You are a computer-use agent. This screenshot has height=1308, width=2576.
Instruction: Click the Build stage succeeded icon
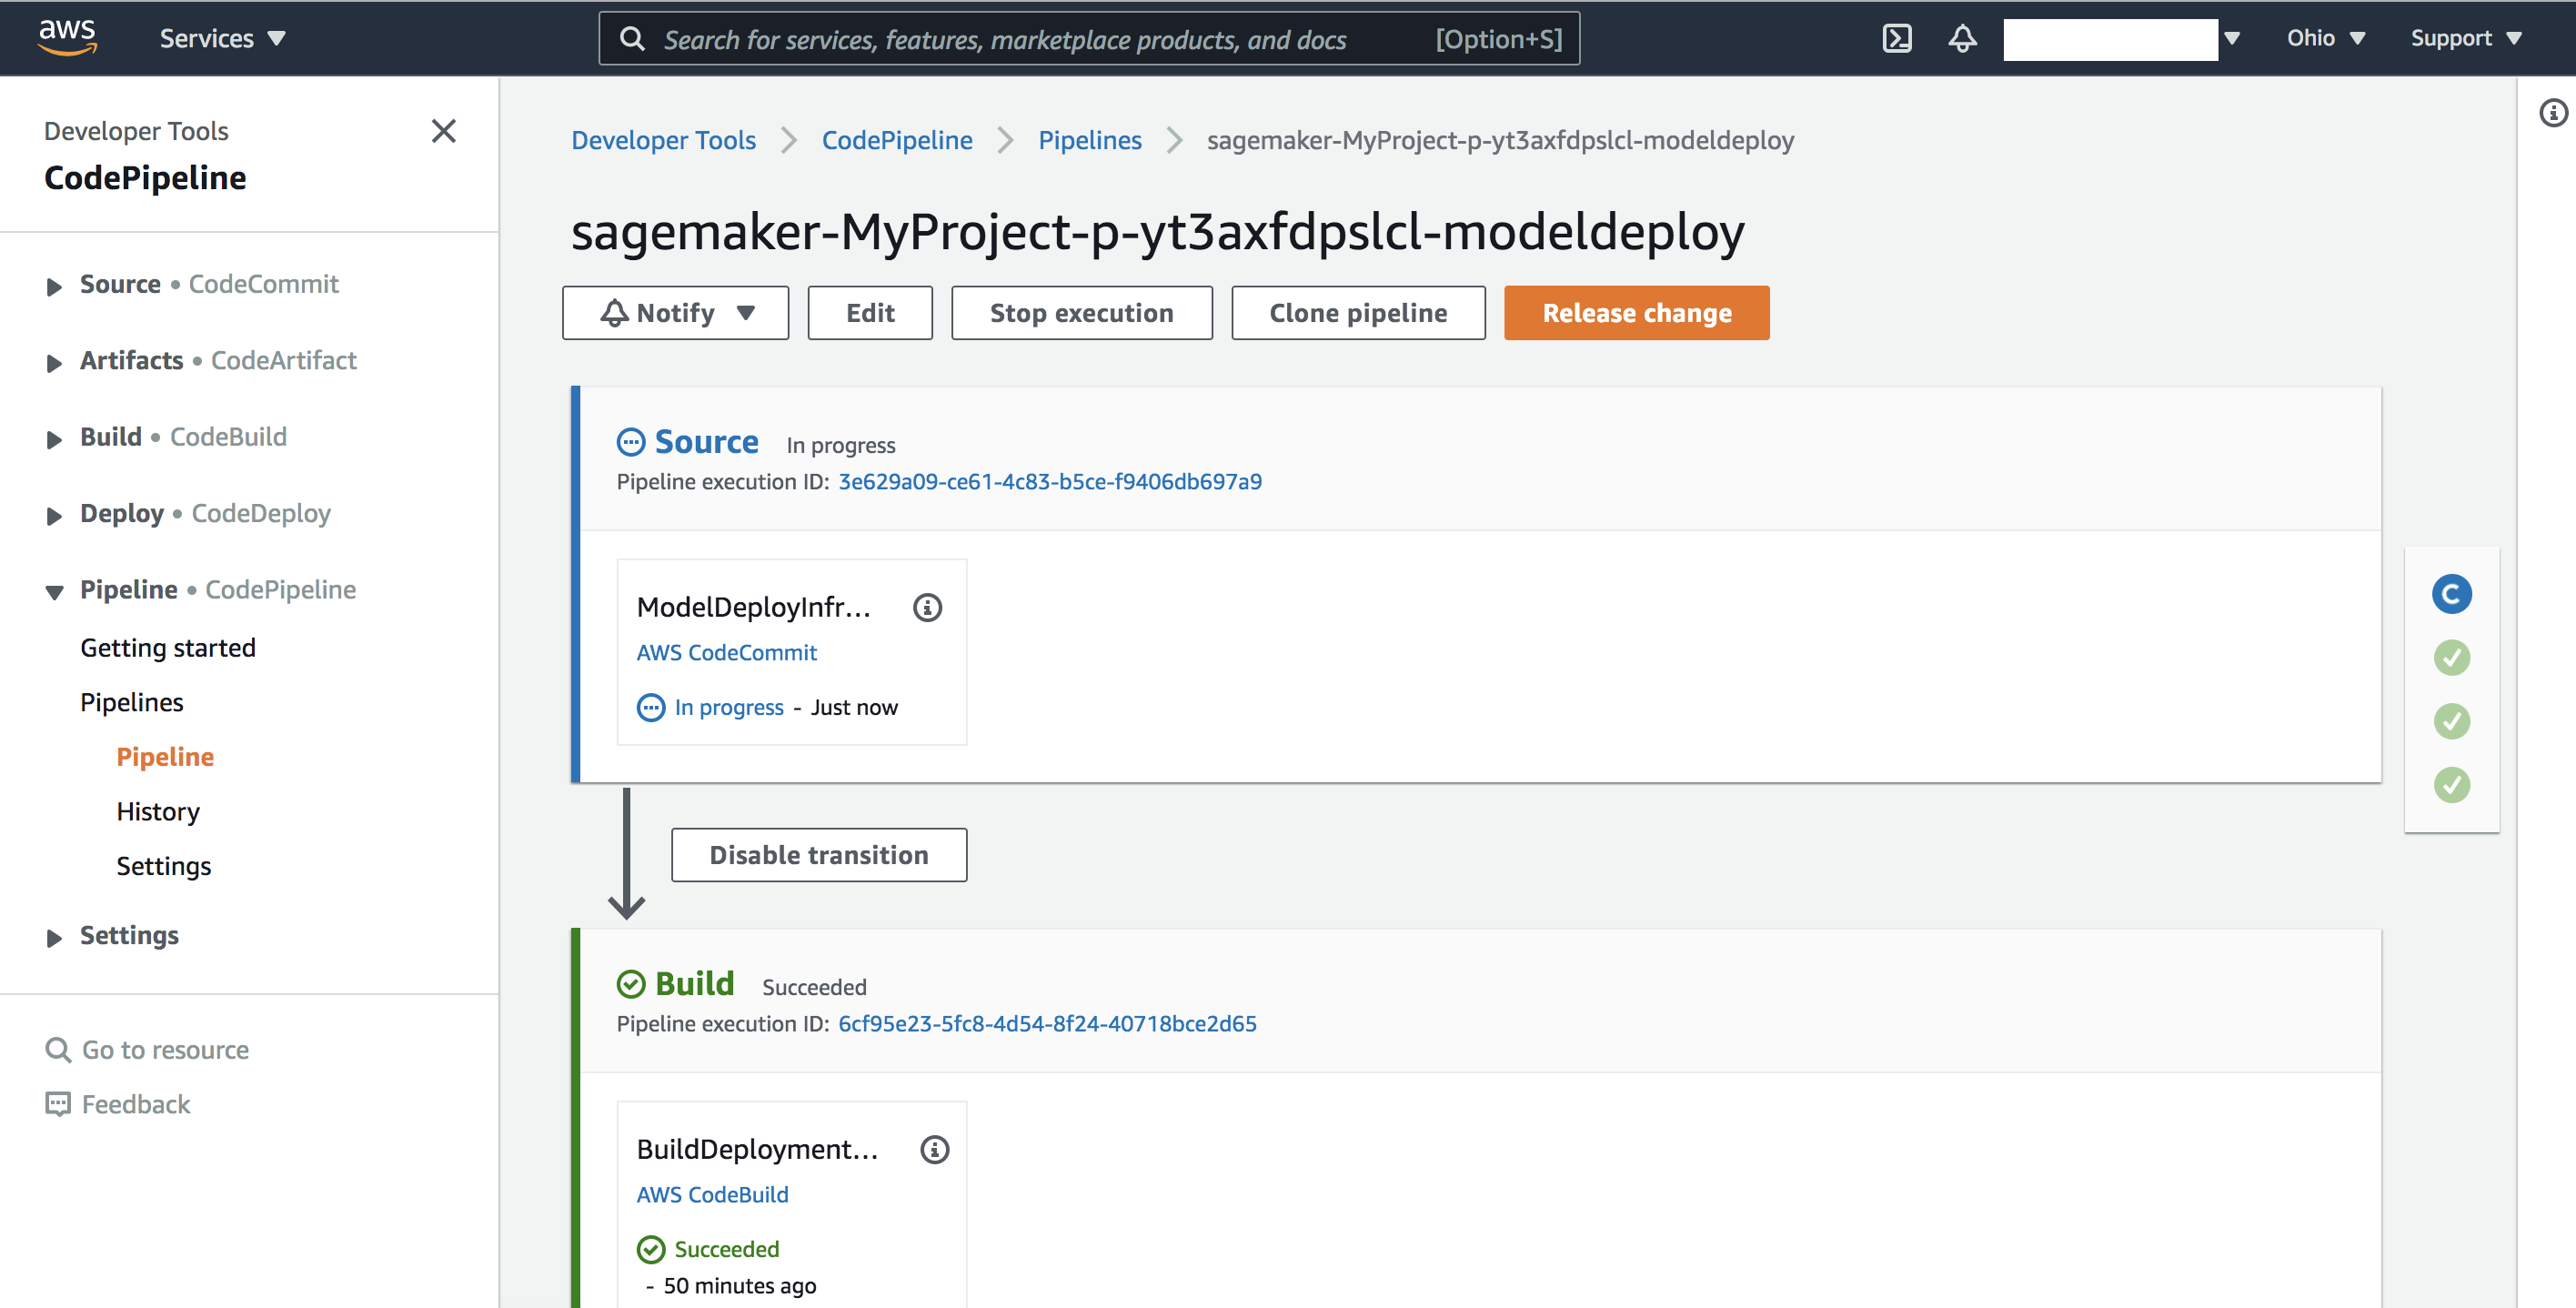click(x=631, y=984)
